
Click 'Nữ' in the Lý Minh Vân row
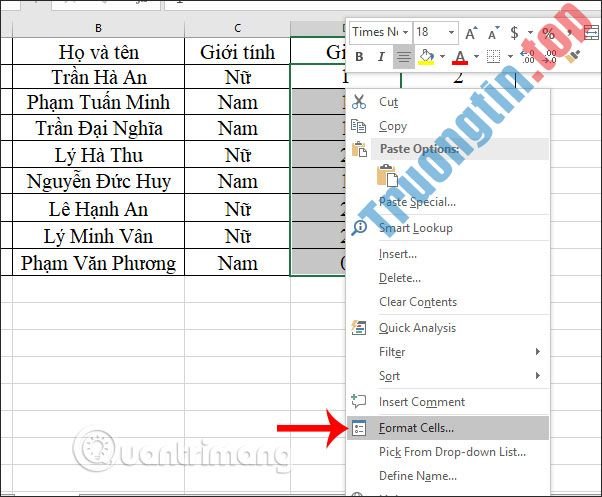point(237,236)
